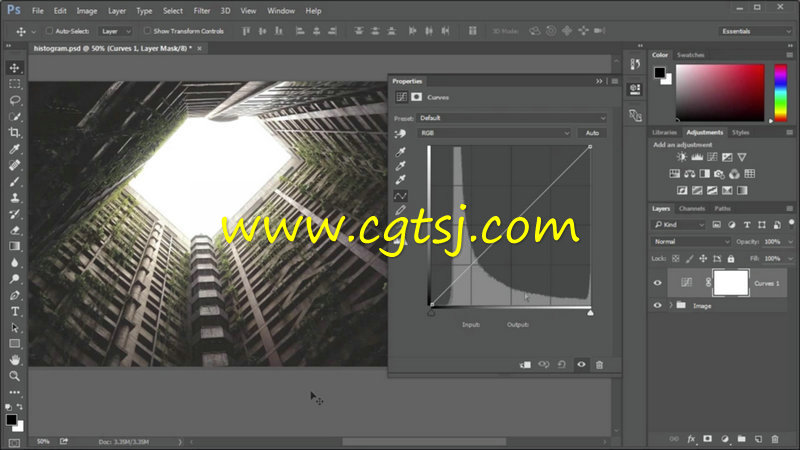Select the Zoom tool

click(x=14, y=377)
